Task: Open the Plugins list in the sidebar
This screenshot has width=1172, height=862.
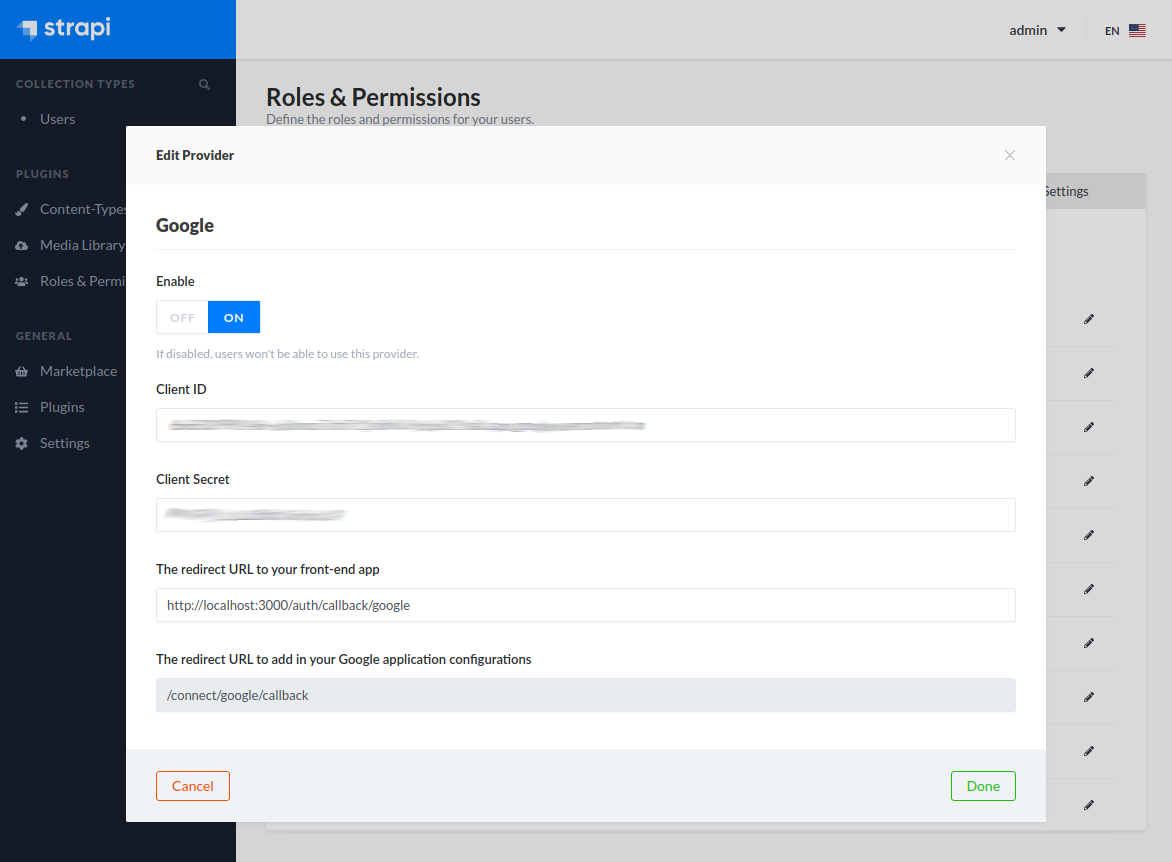Action: 62,407
